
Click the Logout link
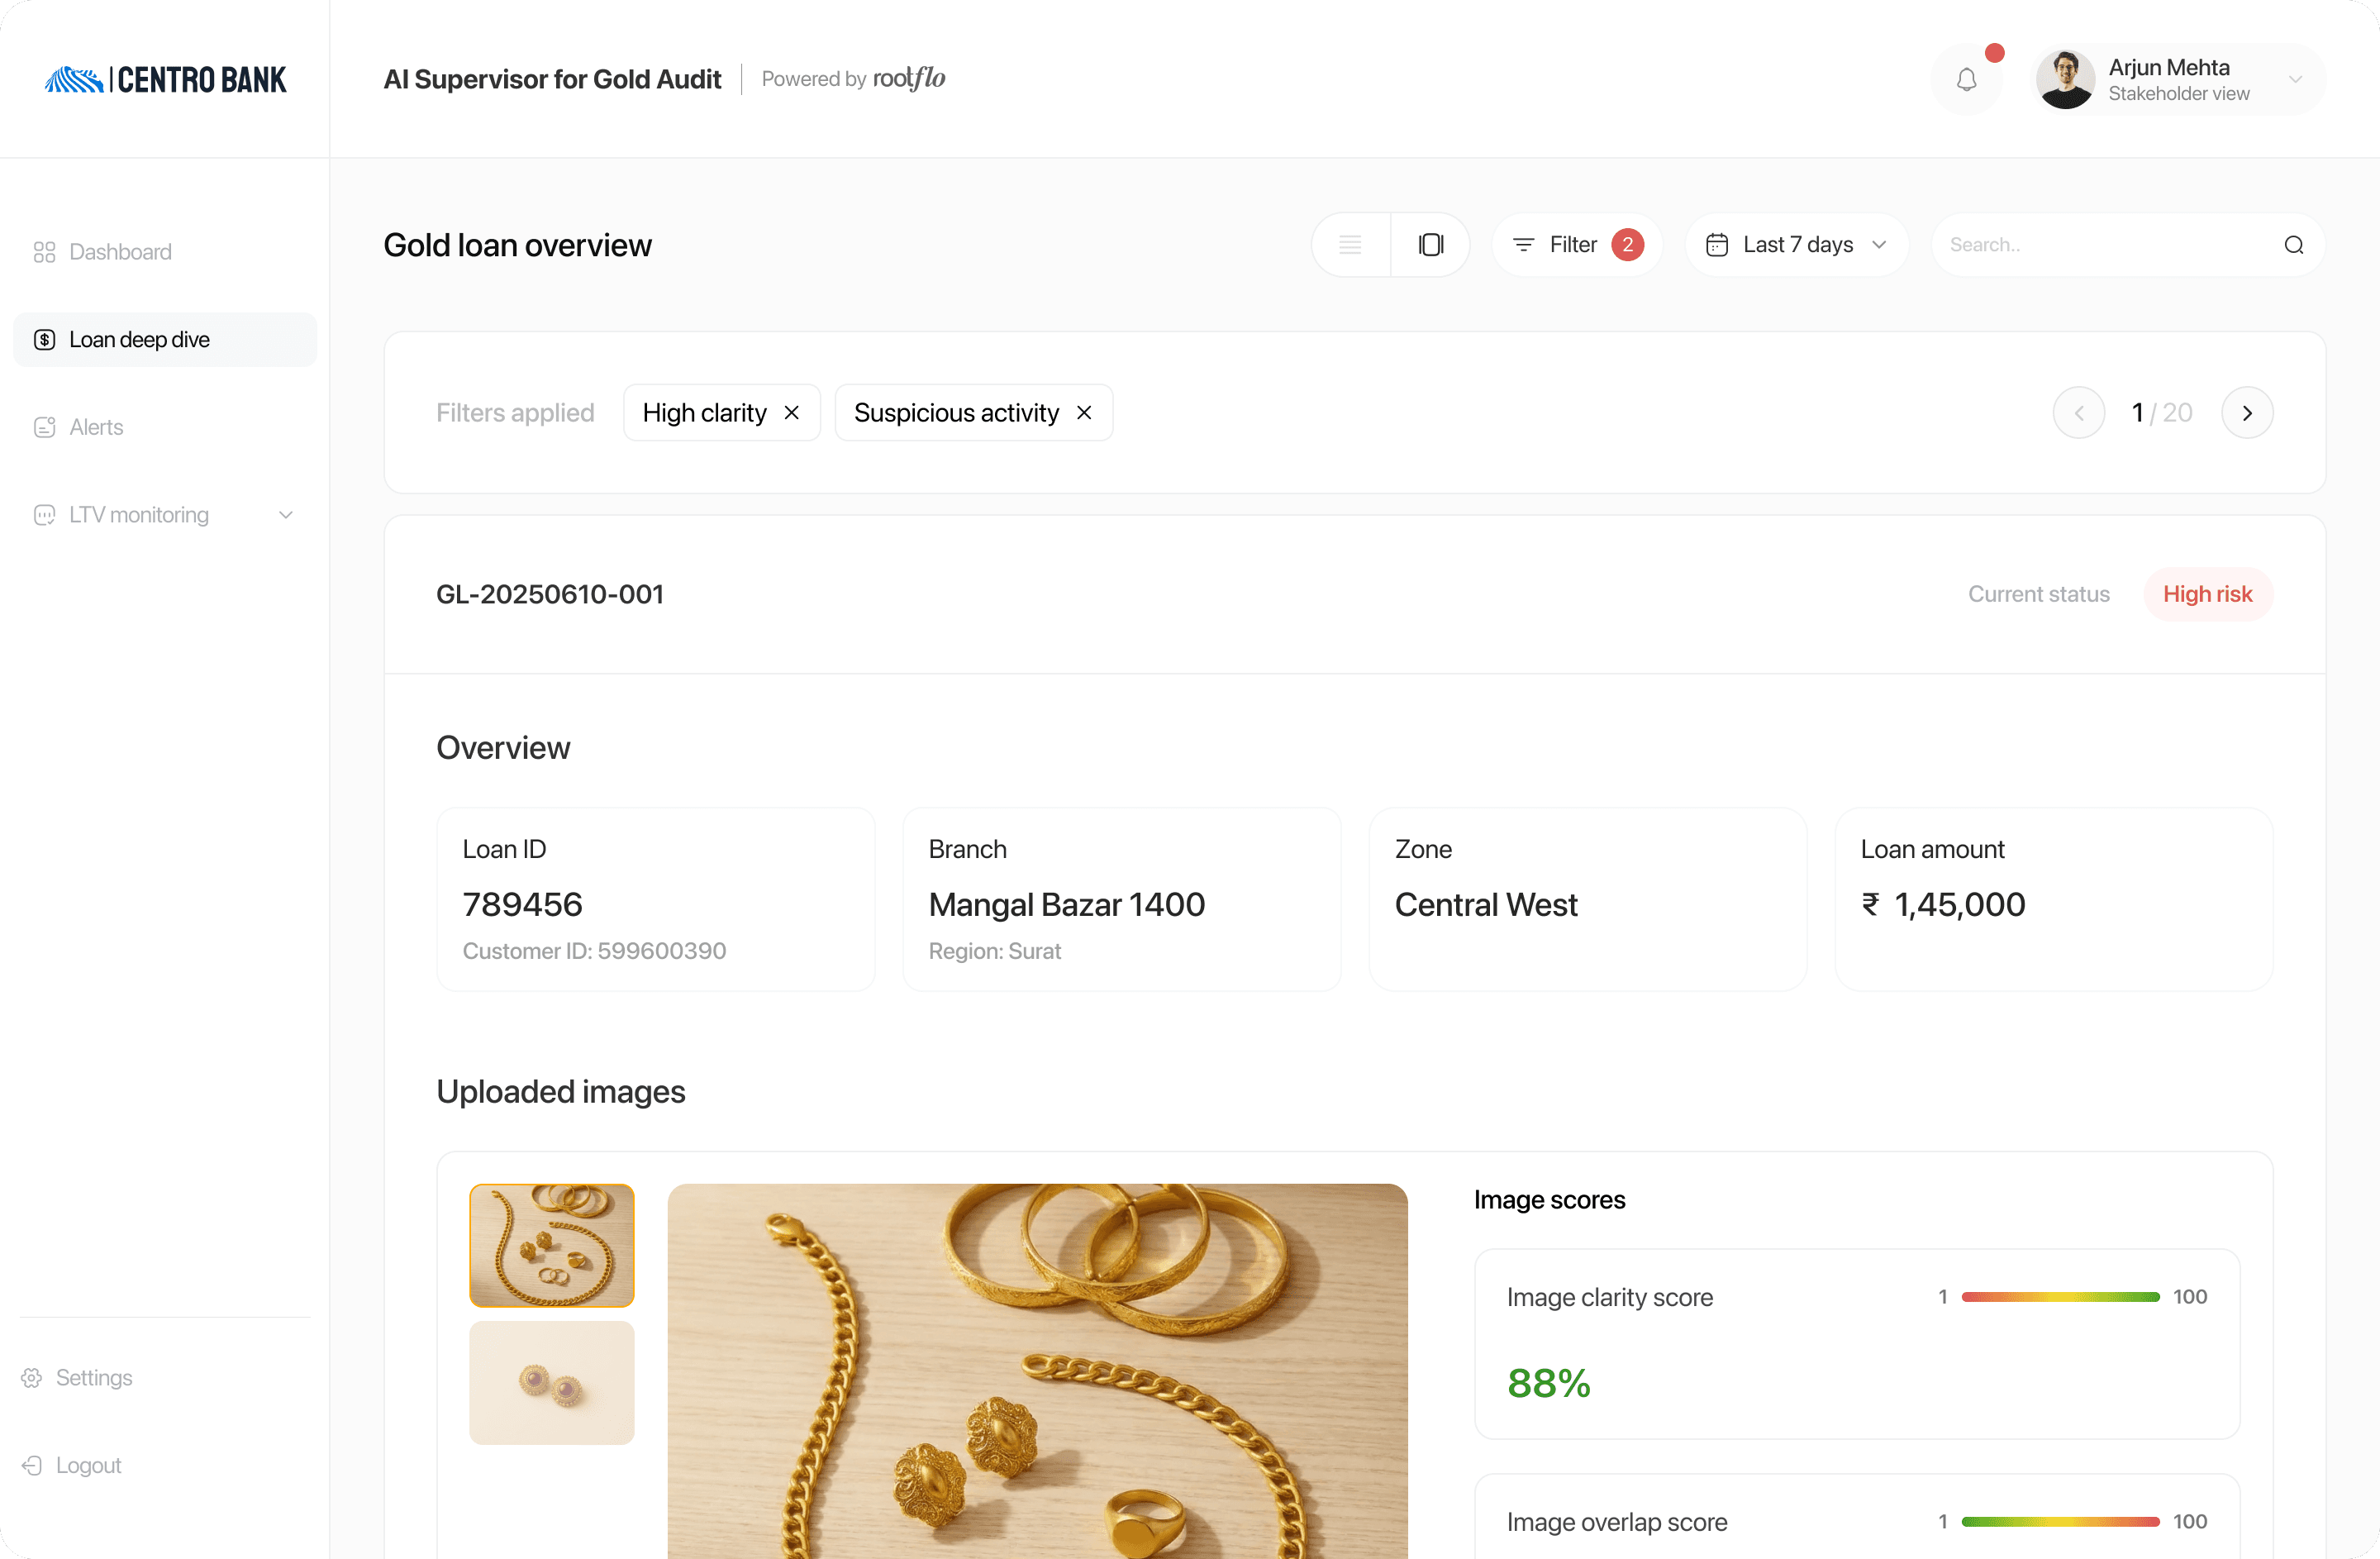point(88,1465)
